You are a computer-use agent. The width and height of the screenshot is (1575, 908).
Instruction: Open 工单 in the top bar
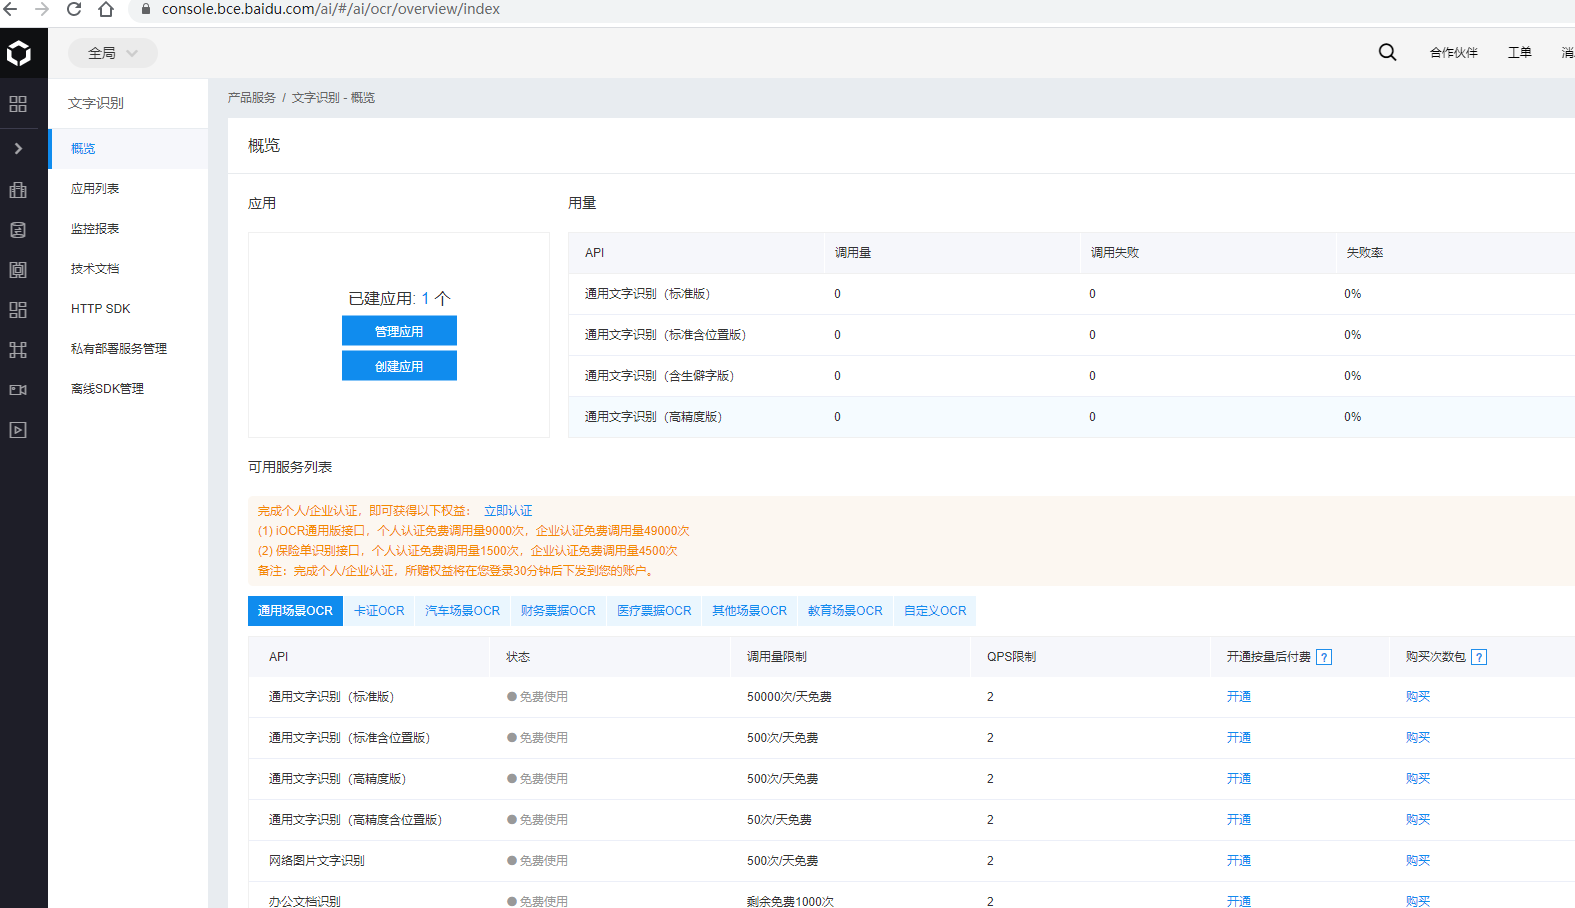[1519, 53]
